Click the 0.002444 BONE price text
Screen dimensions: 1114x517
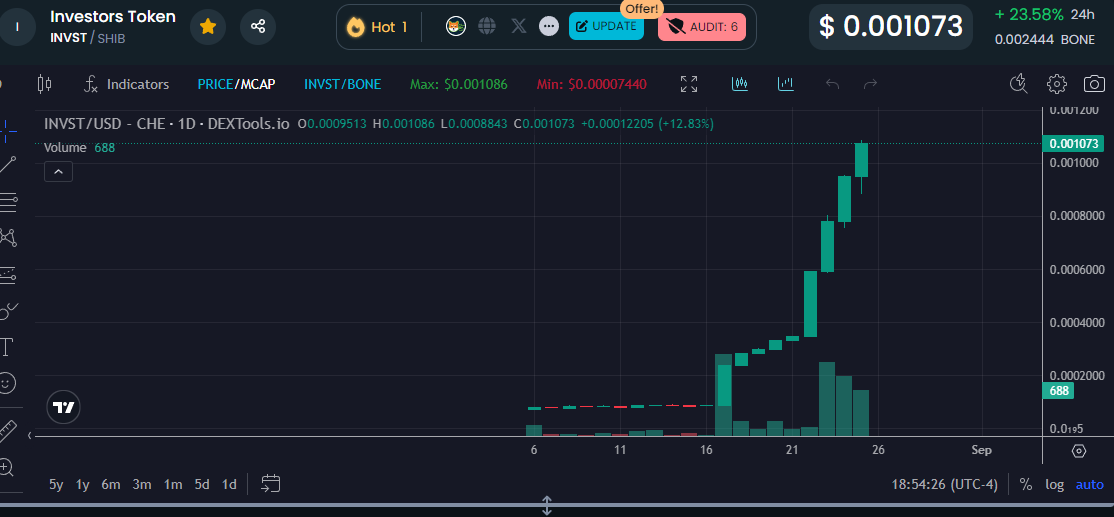[x=1044, y=40]
